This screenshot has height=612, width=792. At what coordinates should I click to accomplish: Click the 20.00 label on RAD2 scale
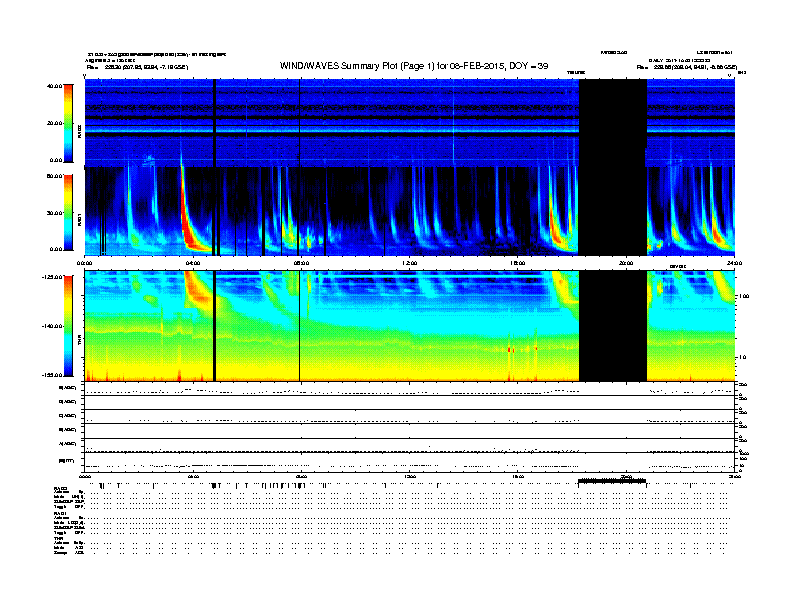click(54, 123)
